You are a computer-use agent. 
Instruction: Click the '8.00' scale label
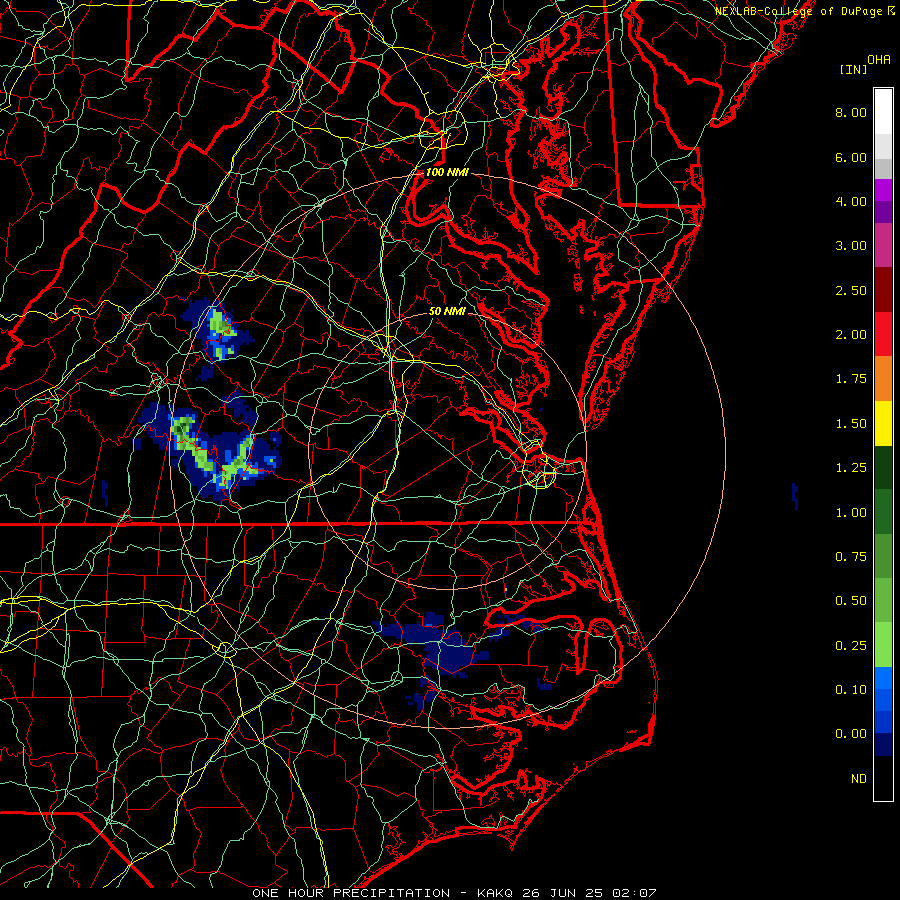pos(851,112)
